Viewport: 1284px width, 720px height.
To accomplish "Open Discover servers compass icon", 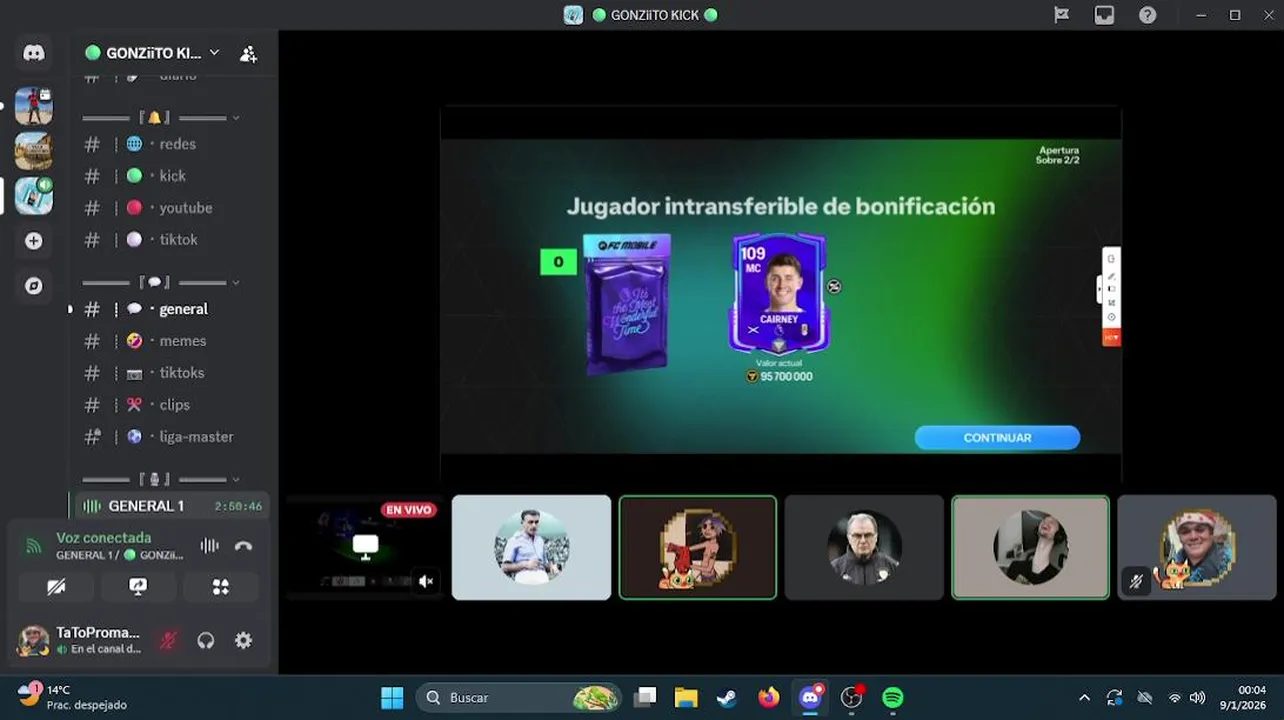I will coord(34,286).
